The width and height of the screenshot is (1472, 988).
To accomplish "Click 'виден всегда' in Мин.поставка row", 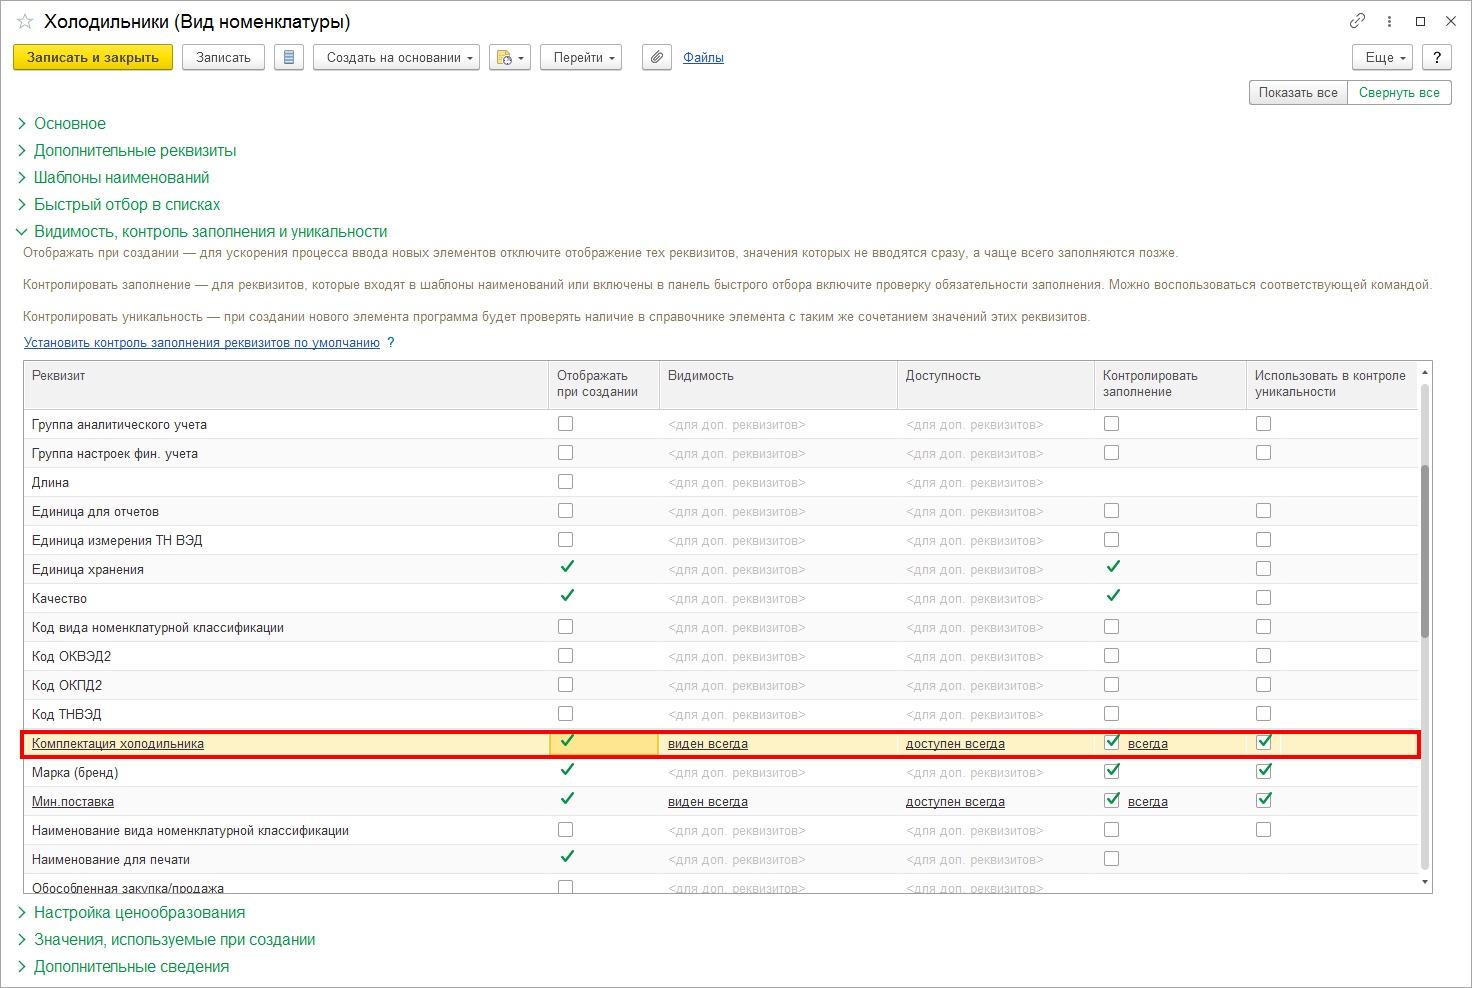I will tap(707, 802).
